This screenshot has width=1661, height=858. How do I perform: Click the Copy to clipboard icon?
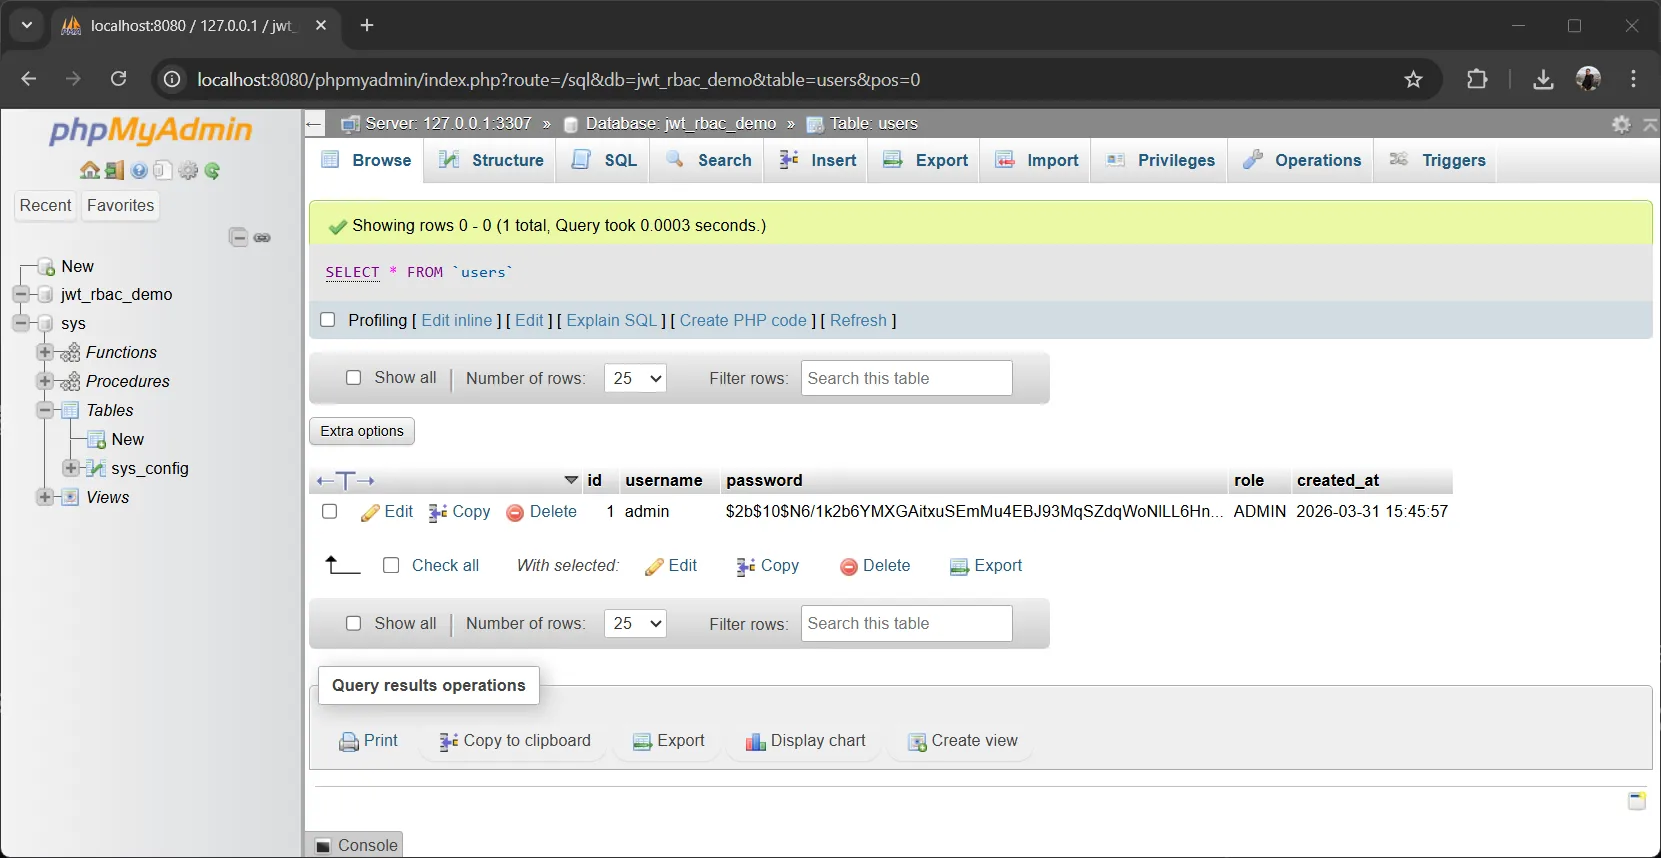coord(449,742)
